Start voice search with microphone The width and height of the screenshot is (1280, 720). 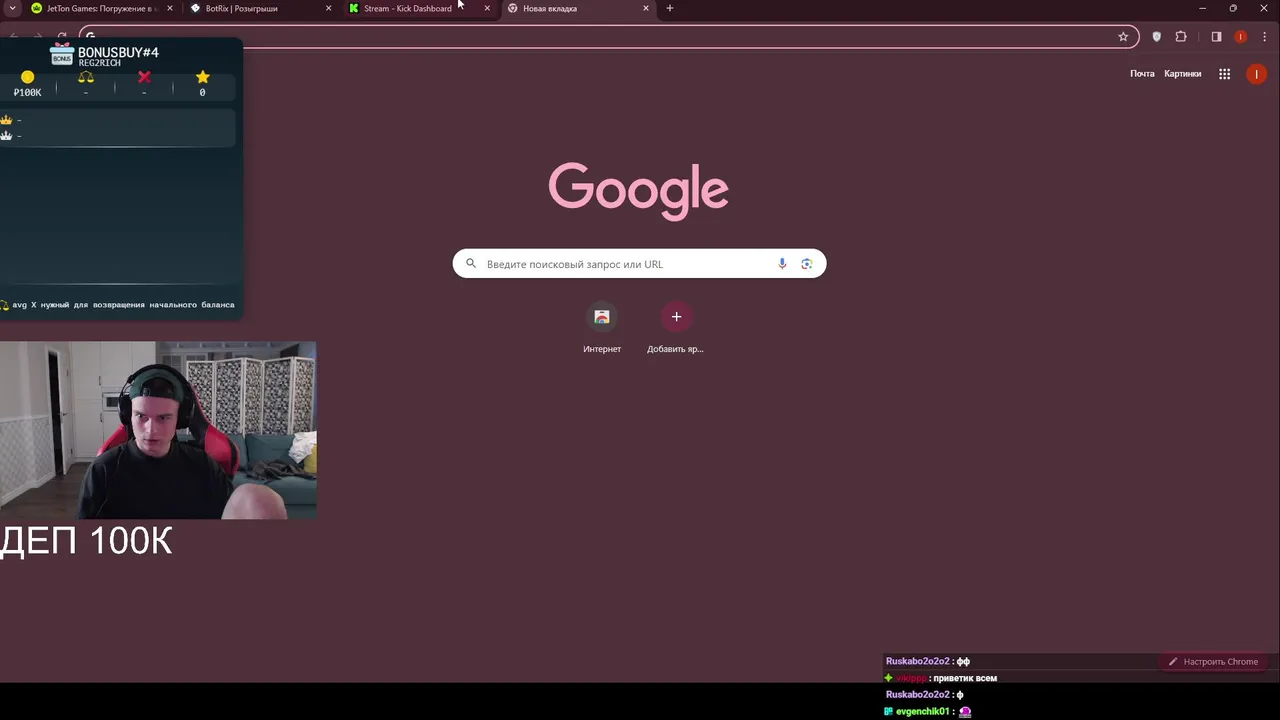pyautogui.click(x=782, y=264)
